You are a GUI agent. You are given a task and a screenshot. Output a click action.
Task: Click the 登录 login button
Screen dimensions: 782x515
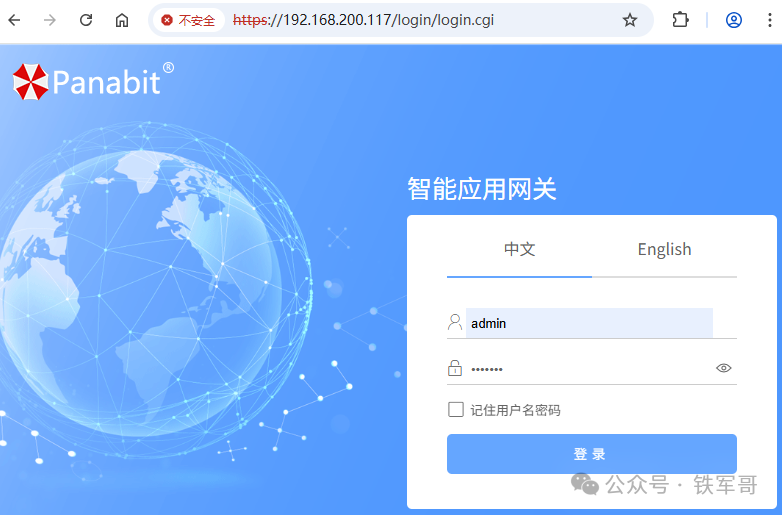click(591, 454)
